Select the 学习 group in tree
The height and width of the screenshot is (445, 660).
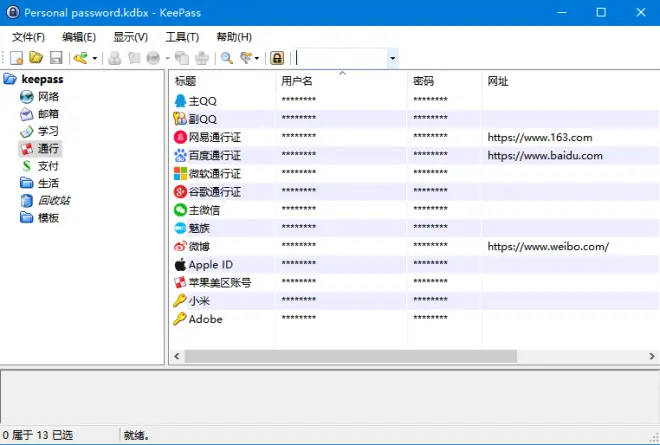[x=48, y=131]
